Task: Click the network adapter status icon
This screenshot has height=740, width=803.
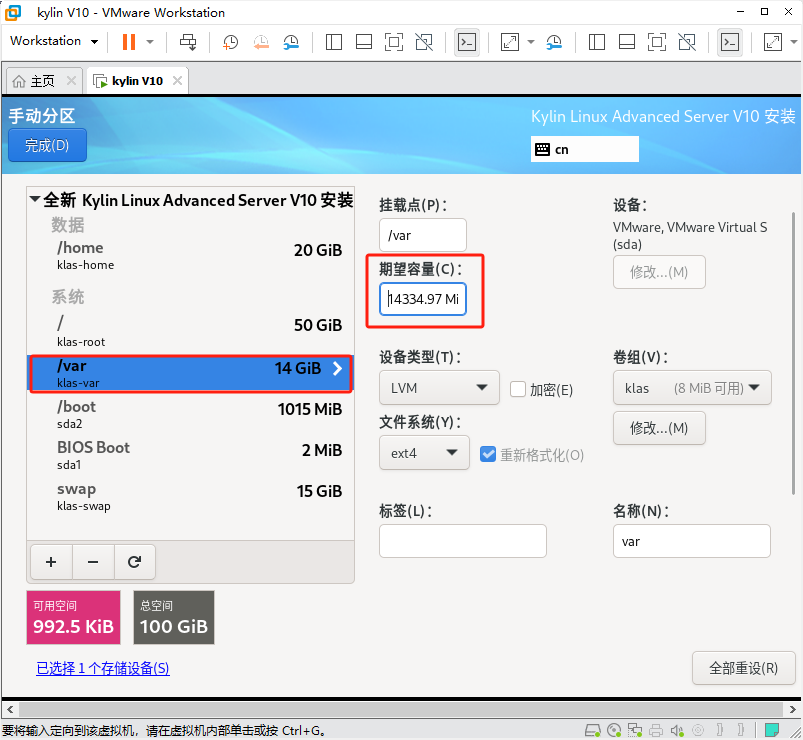Action: pos(635,730)
